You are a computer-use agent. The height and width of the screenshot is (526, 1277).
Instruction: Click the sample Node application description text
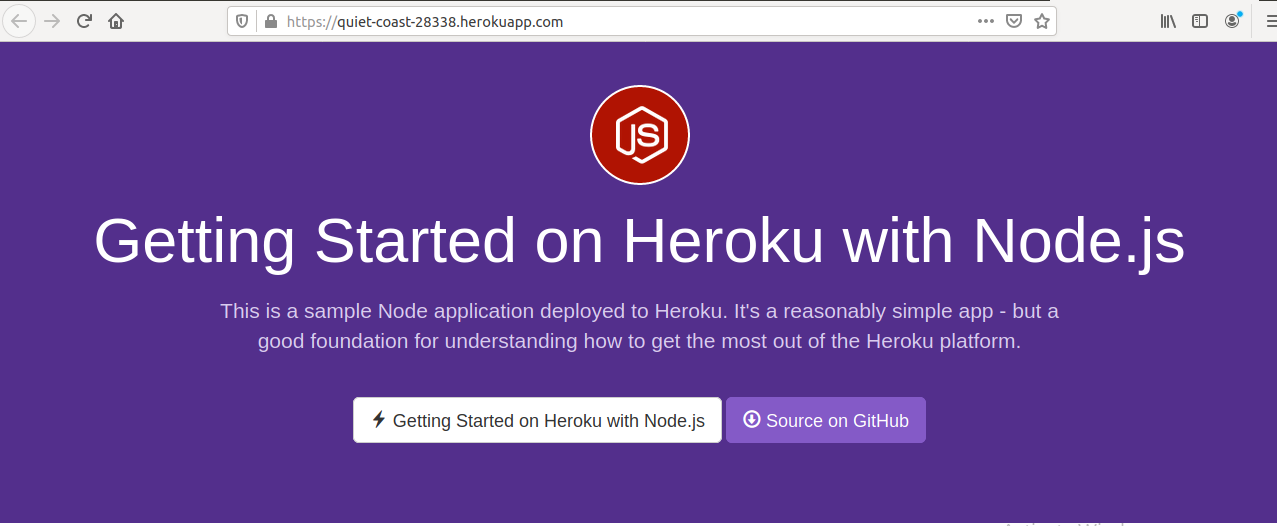pos(639,326)
